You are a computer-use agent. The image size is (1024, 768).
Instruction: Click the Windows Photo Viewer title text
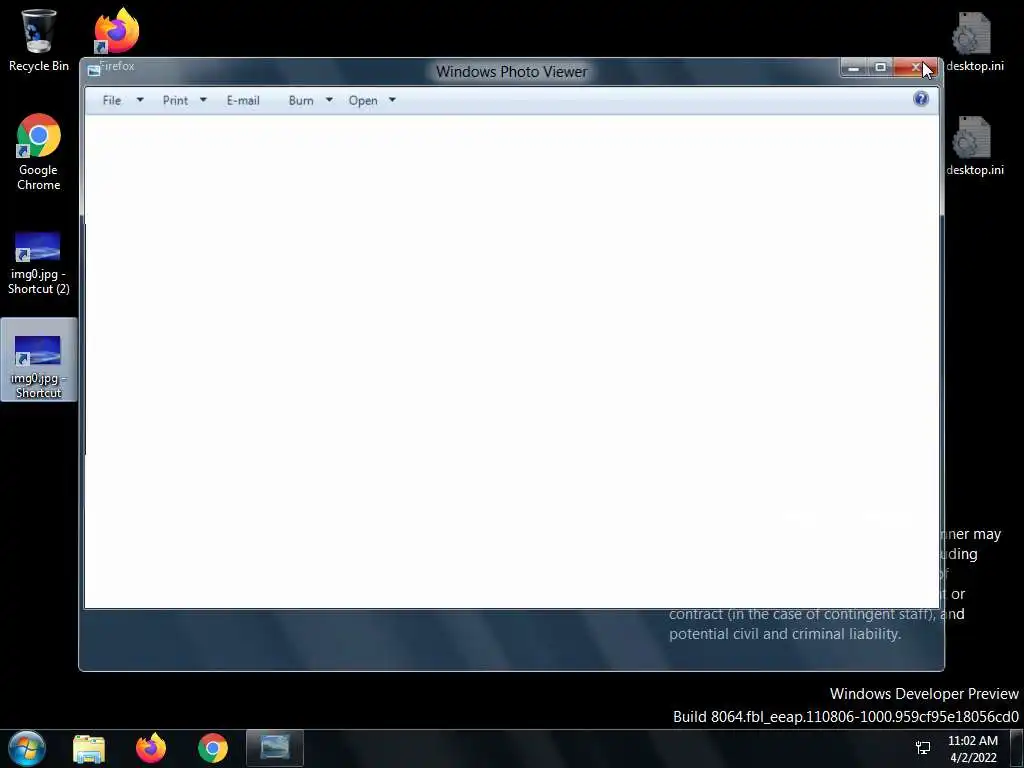pos(511,72)
